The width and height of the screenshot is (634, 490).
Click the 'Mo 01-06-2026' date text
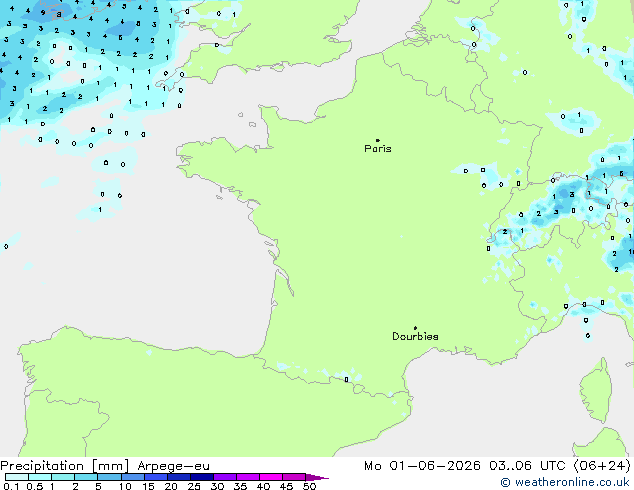tap(422, 466)
